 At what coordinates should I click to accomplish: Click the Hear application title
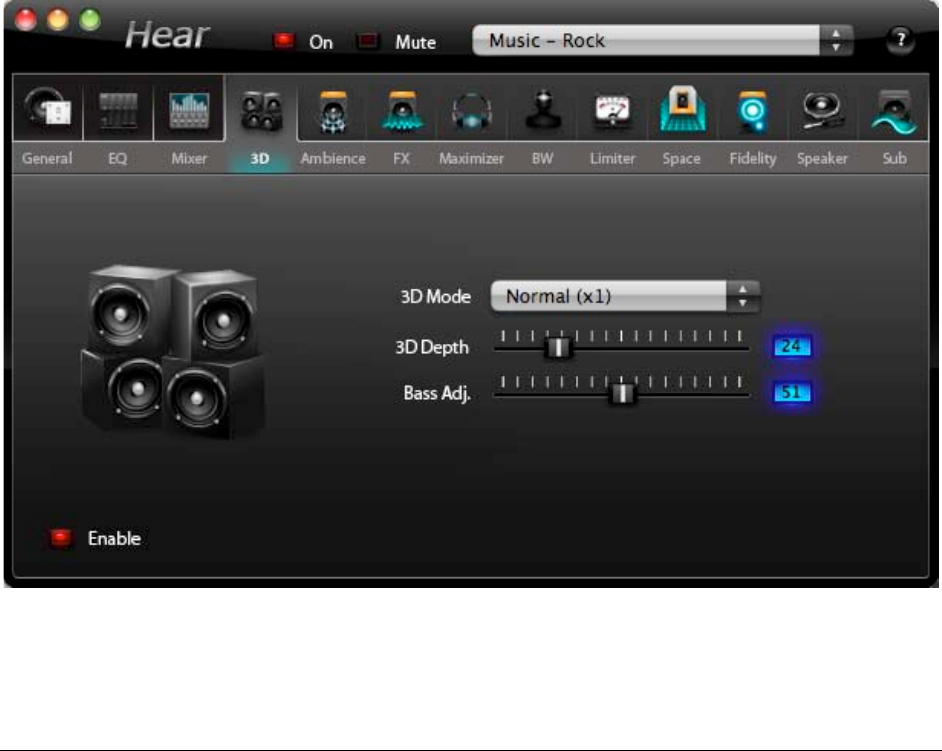[168, 35]
